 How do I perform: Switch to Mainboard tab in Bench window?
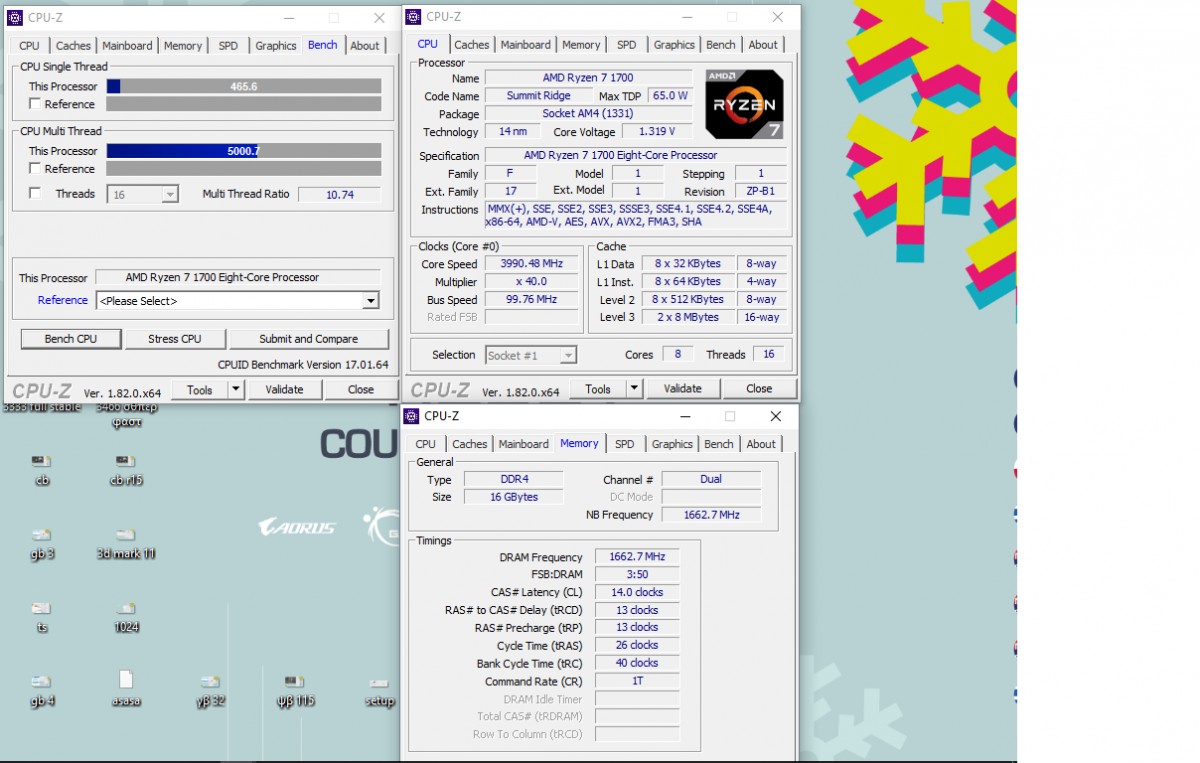point(127,46)
